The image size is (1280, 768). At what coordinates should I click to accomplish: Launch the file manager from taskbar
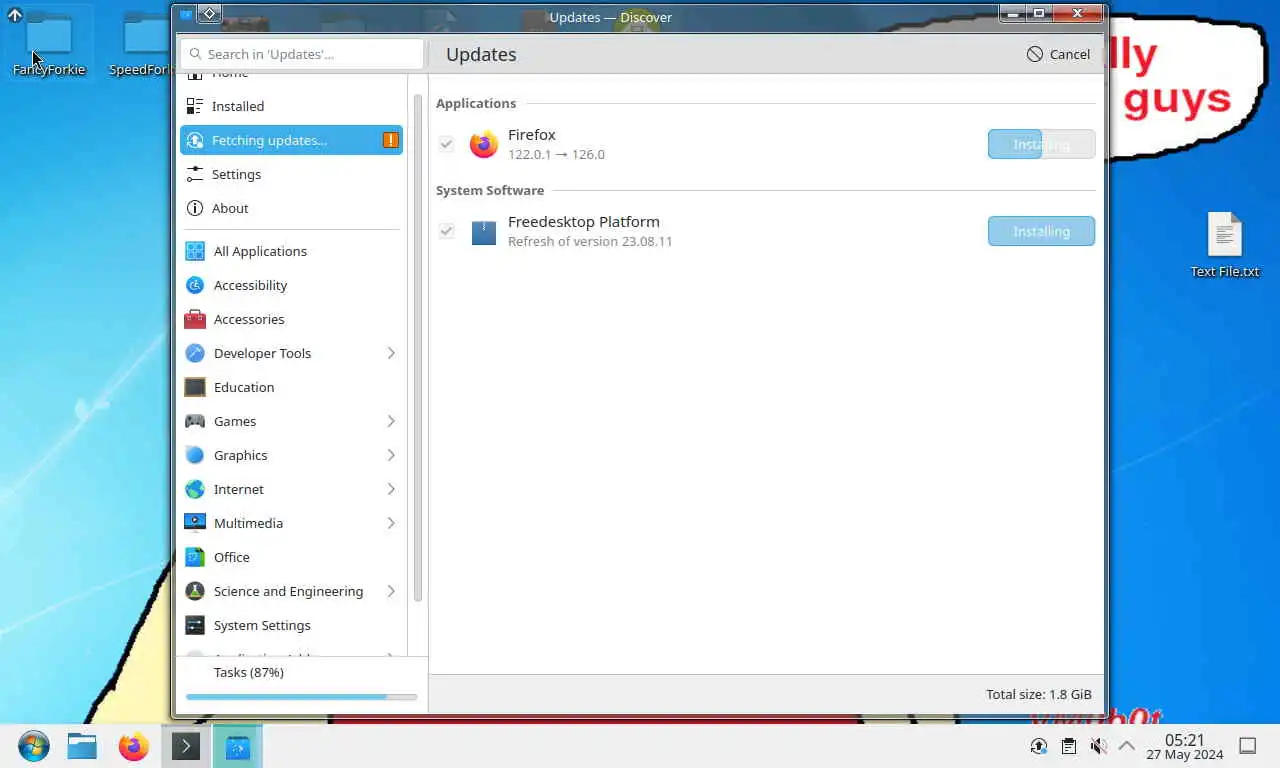[x=82, y=746]
